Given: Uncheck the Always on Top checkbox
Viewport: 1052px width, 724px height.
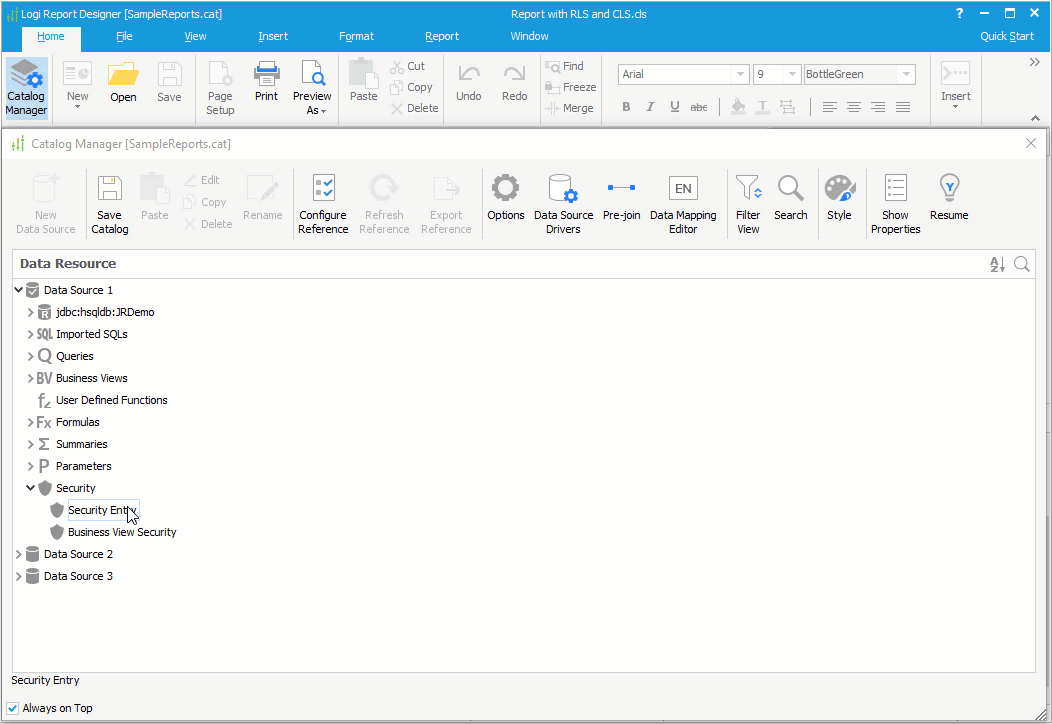Looking at the screenshot, I should (x=12, y=707).
